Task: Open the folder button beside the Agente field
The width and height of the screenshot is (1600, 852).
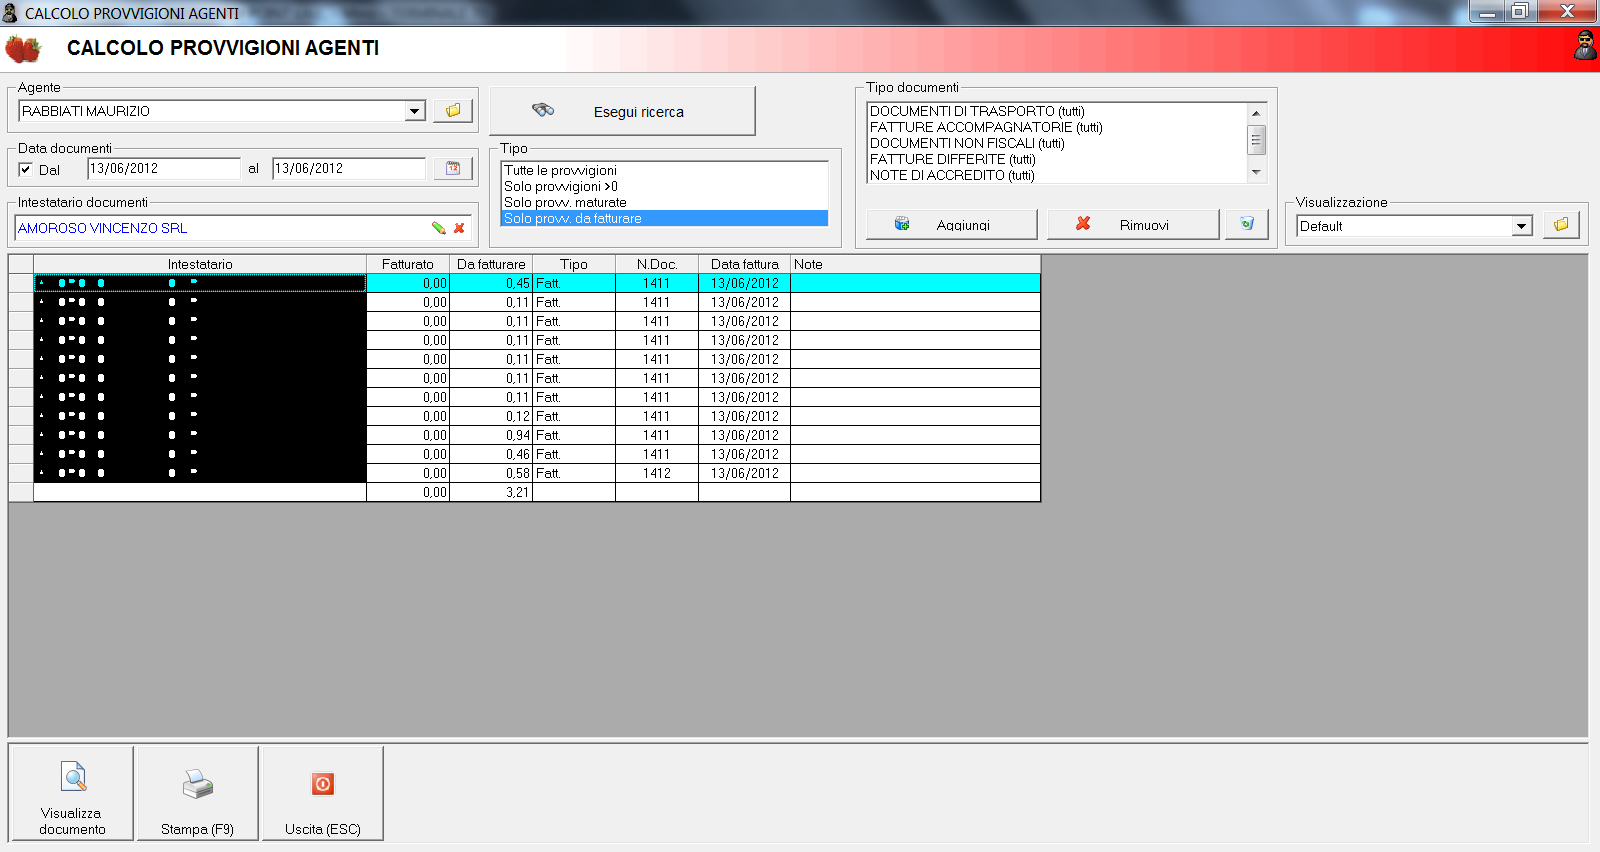Action: pyautogui.click(x=453, y=111)
